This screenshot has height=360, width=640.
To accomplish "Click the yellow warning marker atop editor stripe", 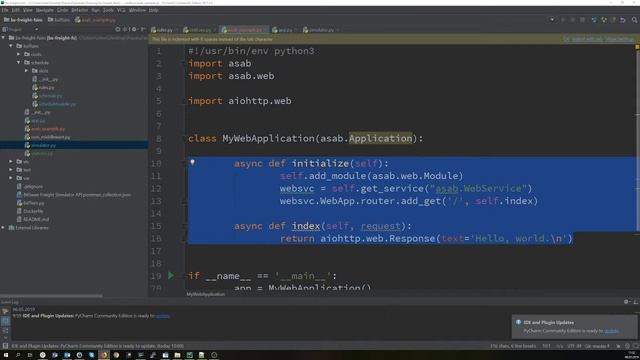I will point(637,47).
